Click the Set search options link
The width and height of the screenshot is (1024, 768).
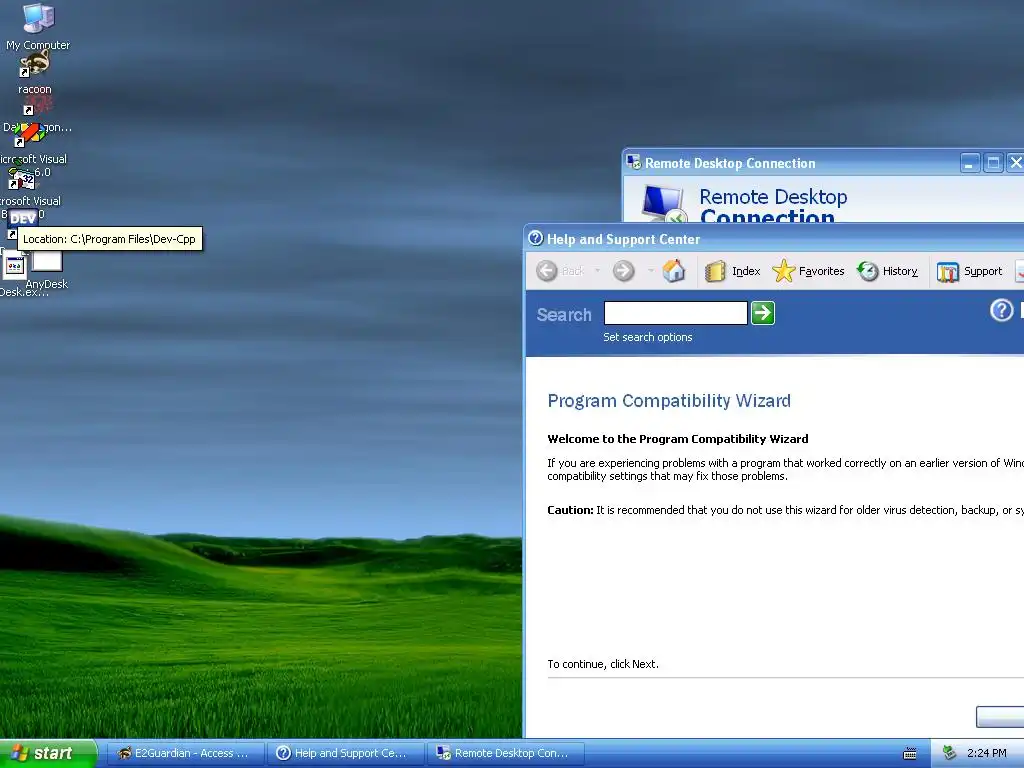[647, 337]
